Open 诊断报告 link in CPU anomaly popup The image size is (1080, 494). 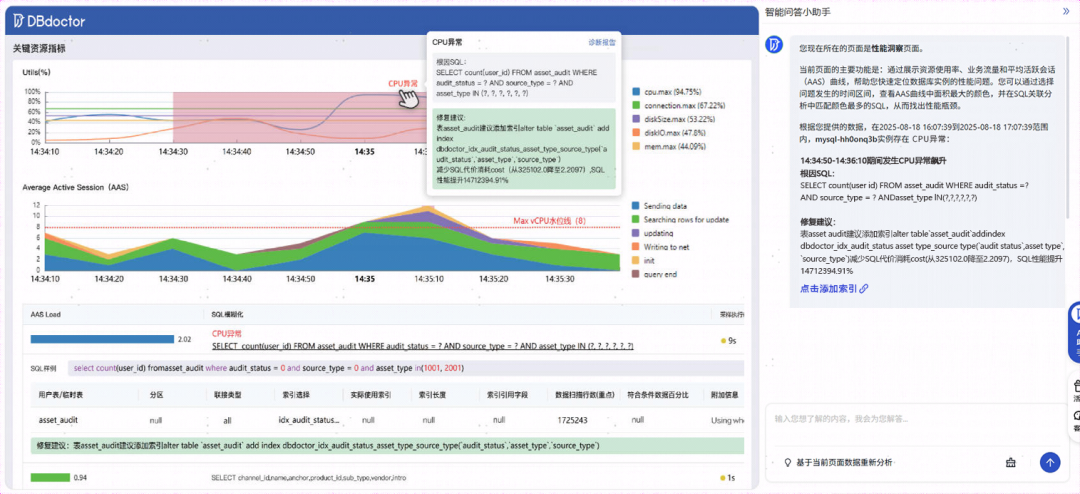click(x=602, y=42)
